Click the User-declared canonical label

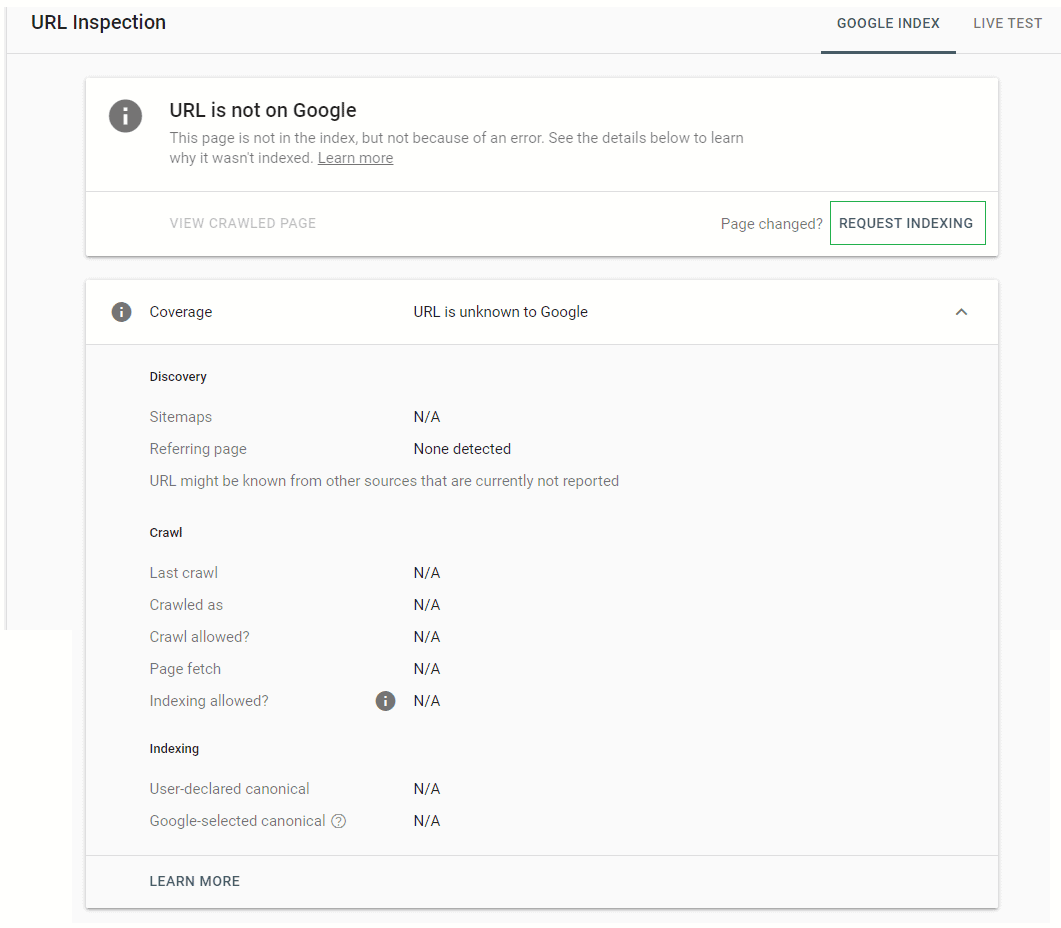(229, 789)
